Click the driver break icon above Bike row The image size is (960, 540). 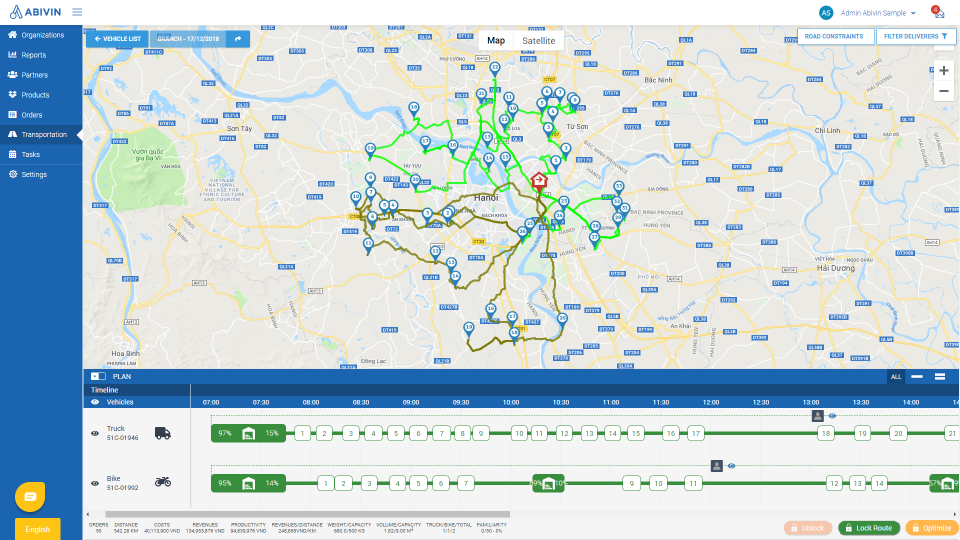click(x=717, y=466)
